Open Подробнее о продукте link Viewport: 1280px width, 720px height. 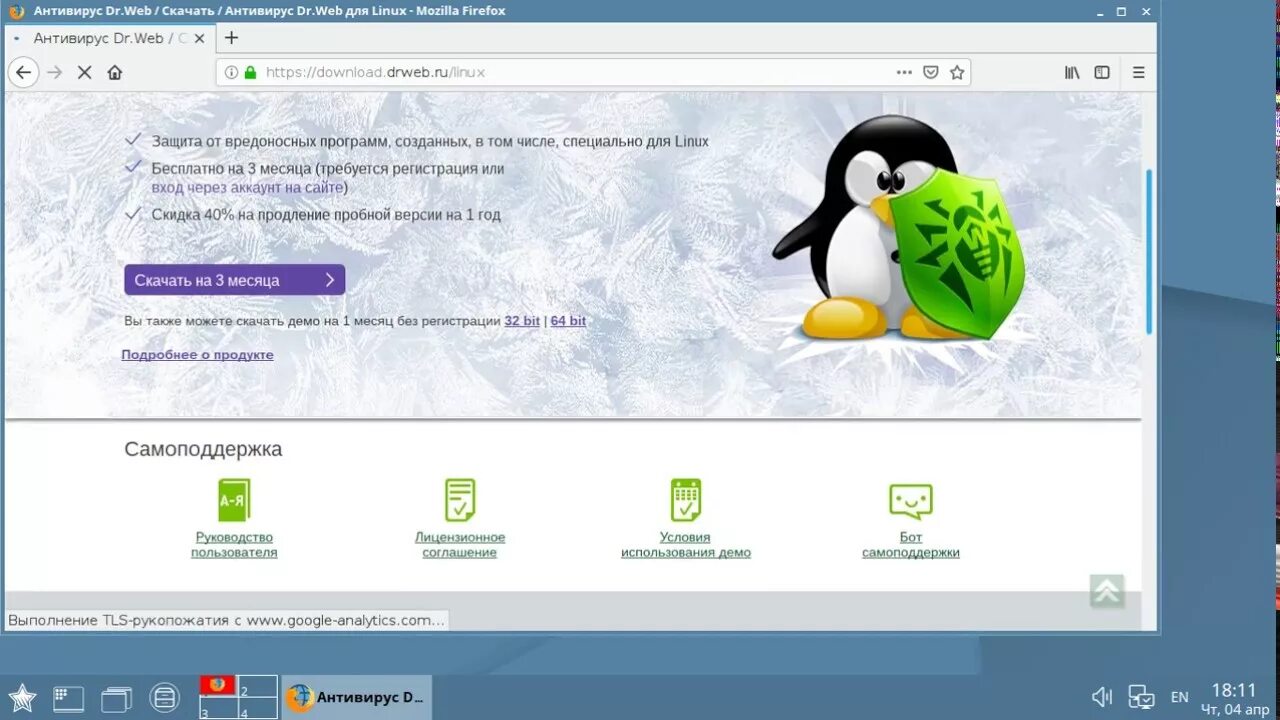click(x=197, y=355)
